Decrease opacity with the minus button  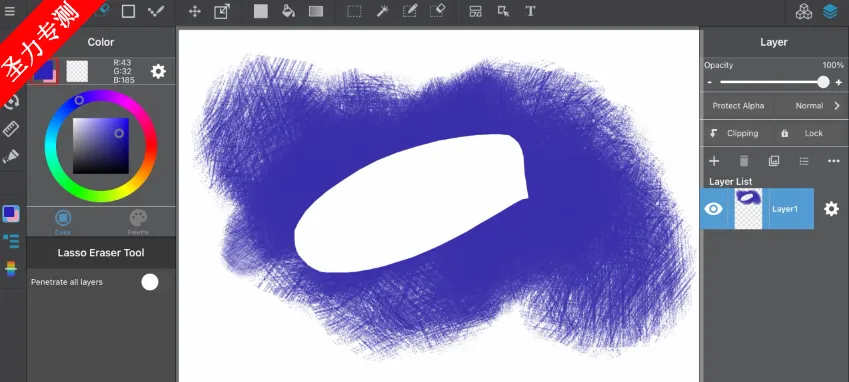[709, 82]
